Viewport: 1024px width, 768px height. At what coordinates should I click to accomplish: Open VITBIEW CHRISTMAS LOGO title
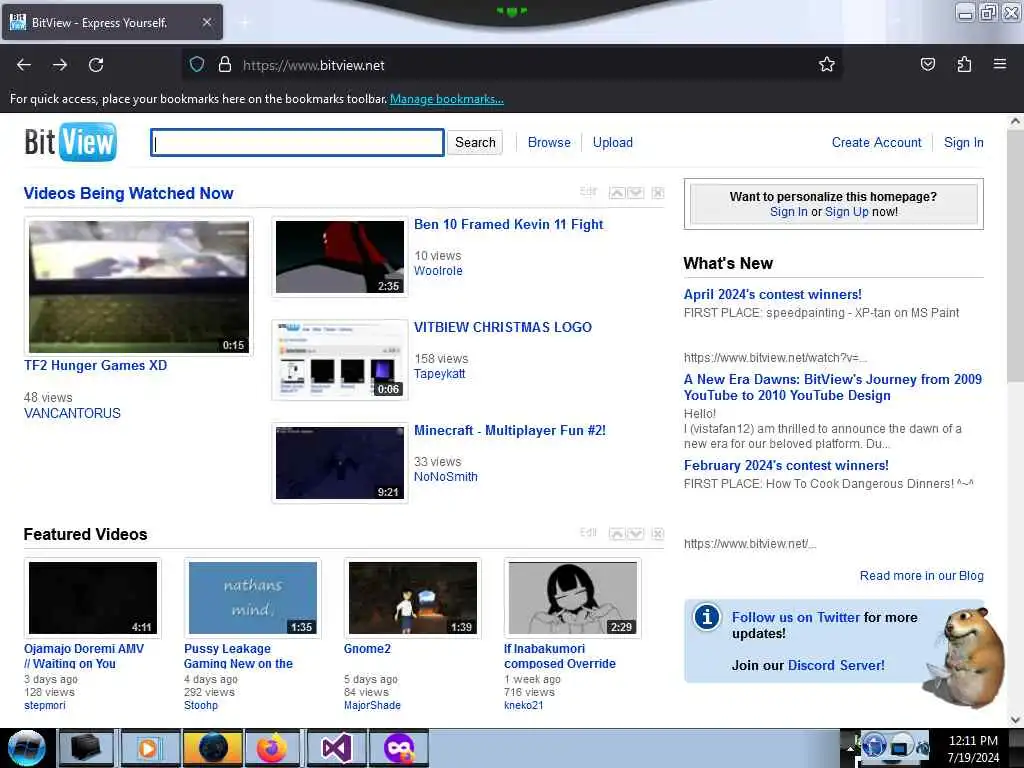(503, 327)
